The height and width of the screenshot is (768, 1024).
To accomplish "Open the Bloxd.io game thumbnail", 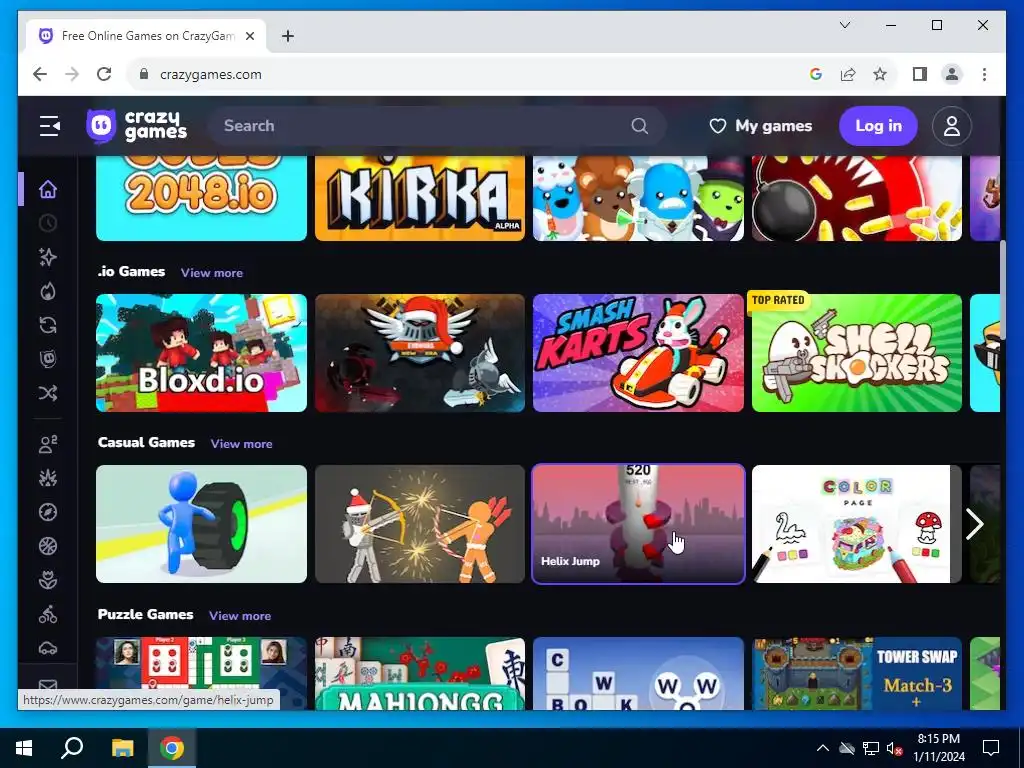I will (x=201, y=353).
